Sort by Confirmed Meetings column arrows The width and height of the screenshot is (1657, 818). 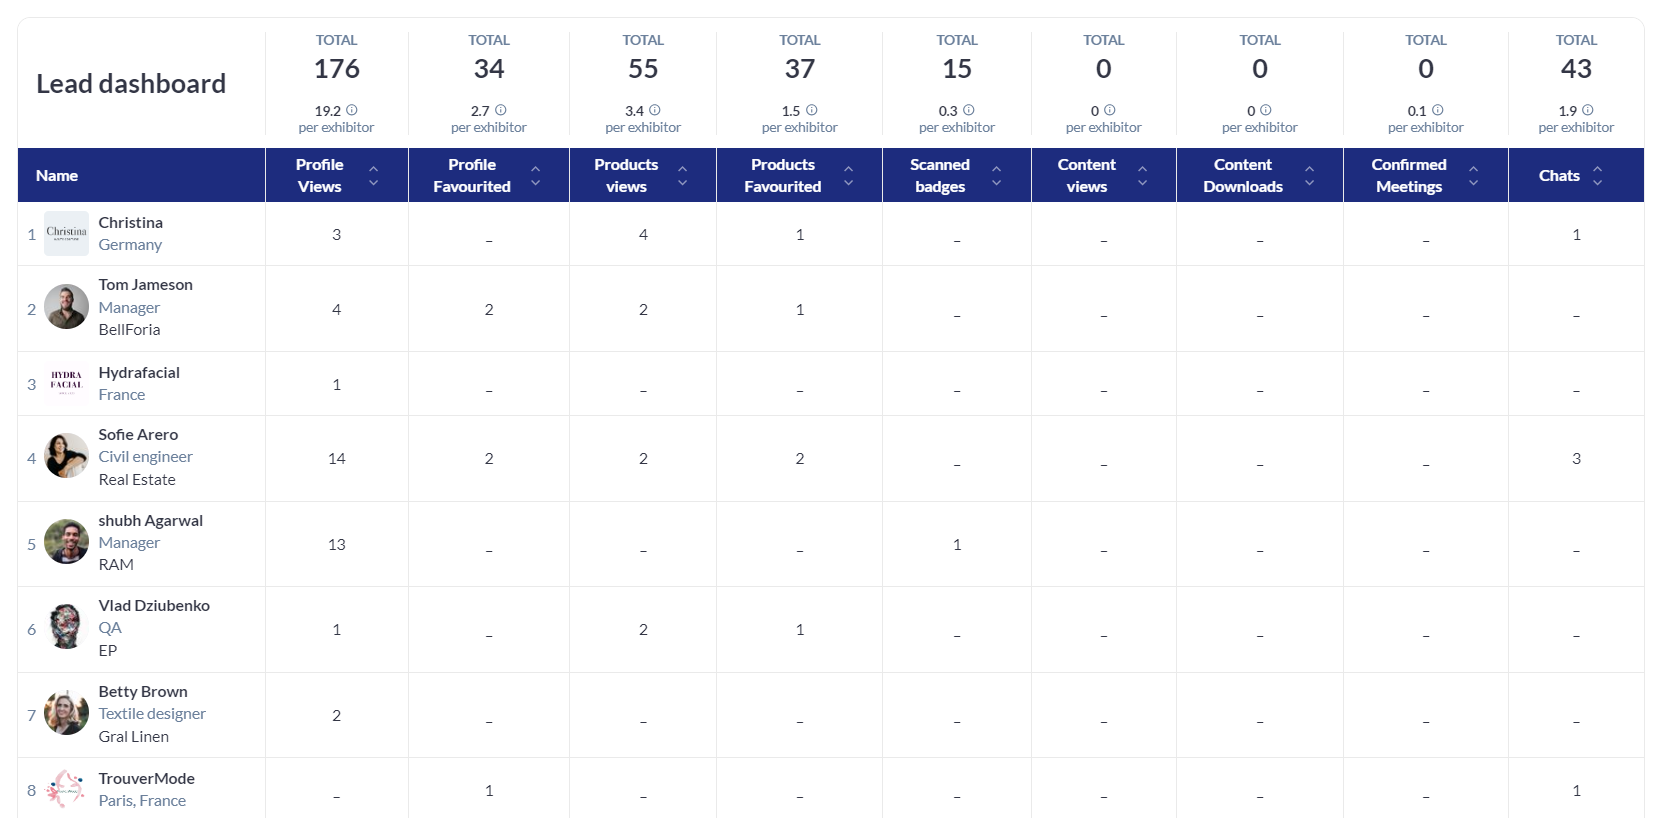coord(1473,176)
